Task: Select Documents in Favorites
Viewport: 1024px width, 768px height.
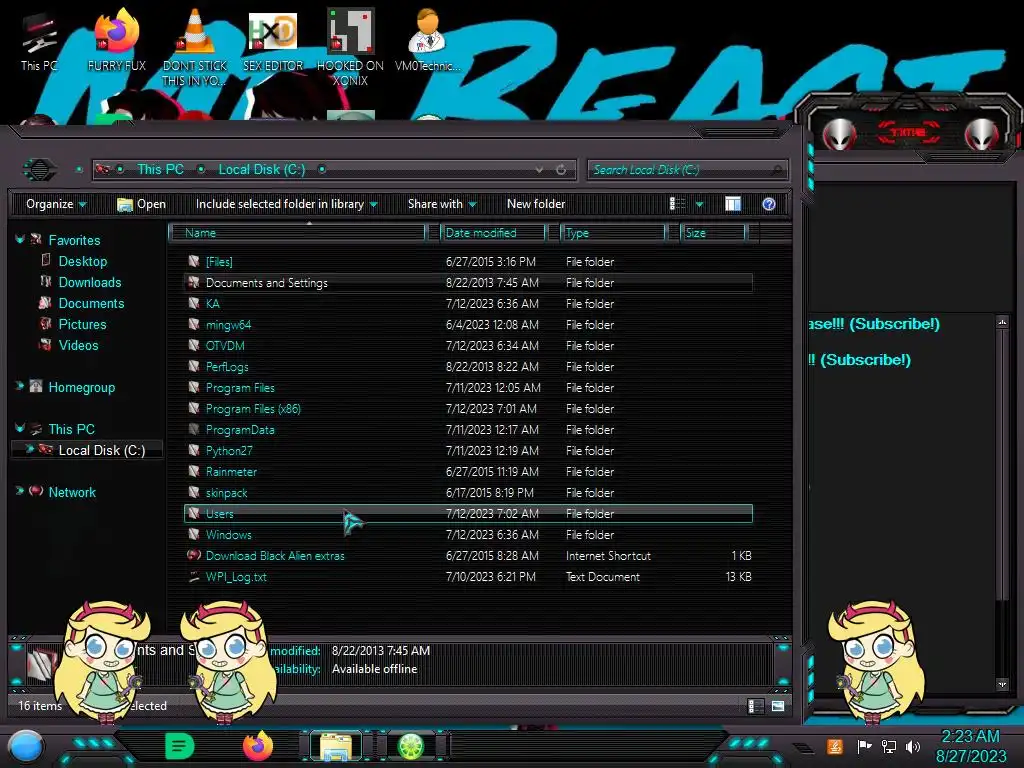Action: click(91, 304)
